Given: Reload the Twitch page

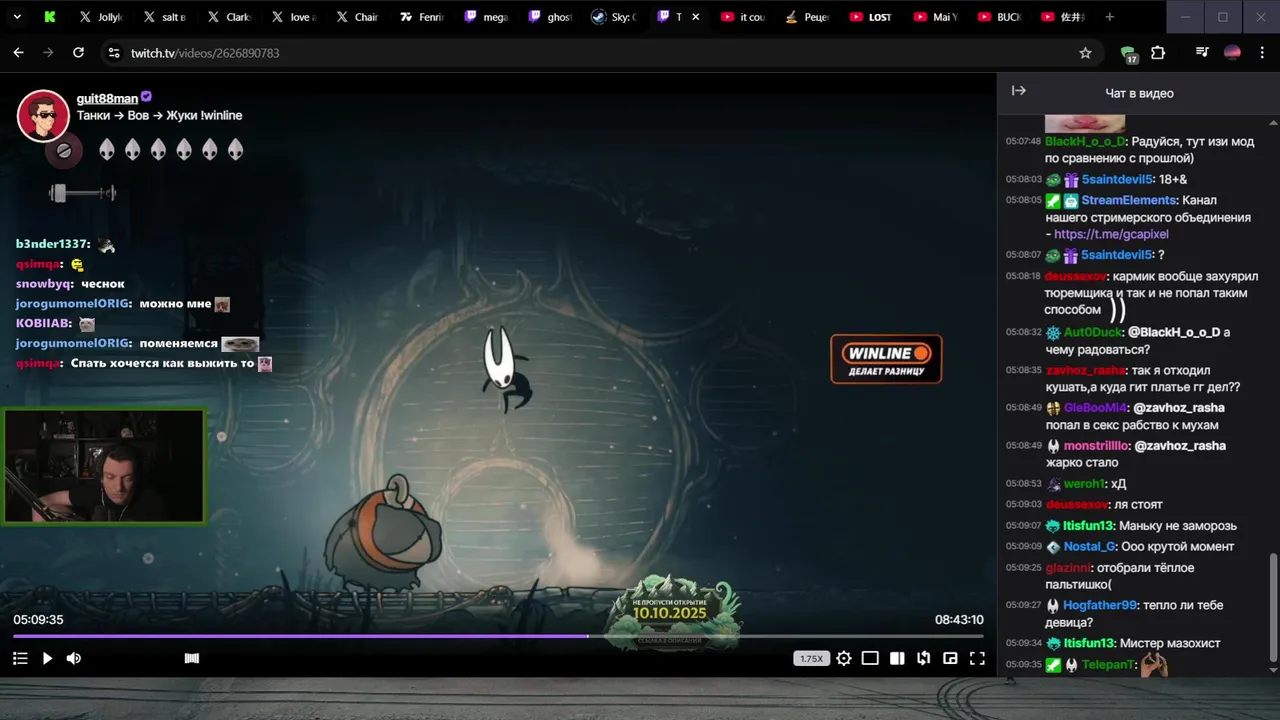Looking at the screenshot, I should [x=78, y=53].
